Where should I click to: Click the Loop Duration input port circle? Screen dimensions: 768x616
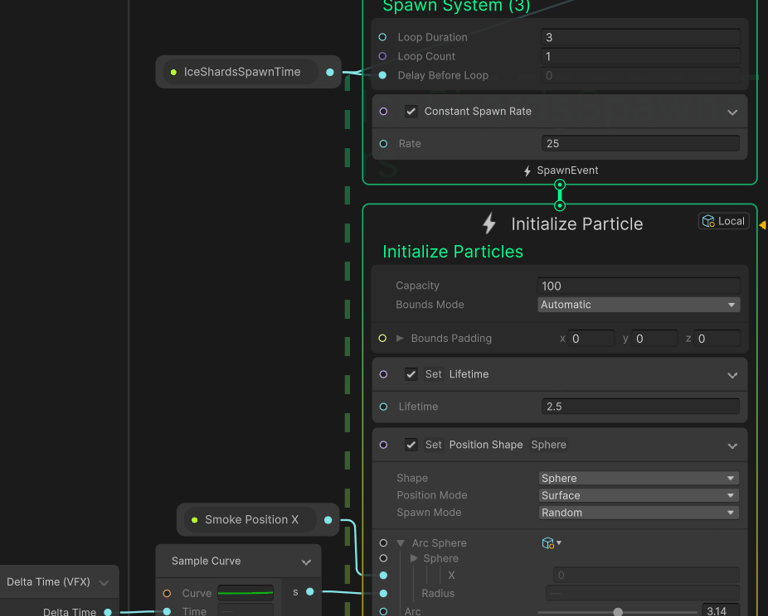click(383, 37)
